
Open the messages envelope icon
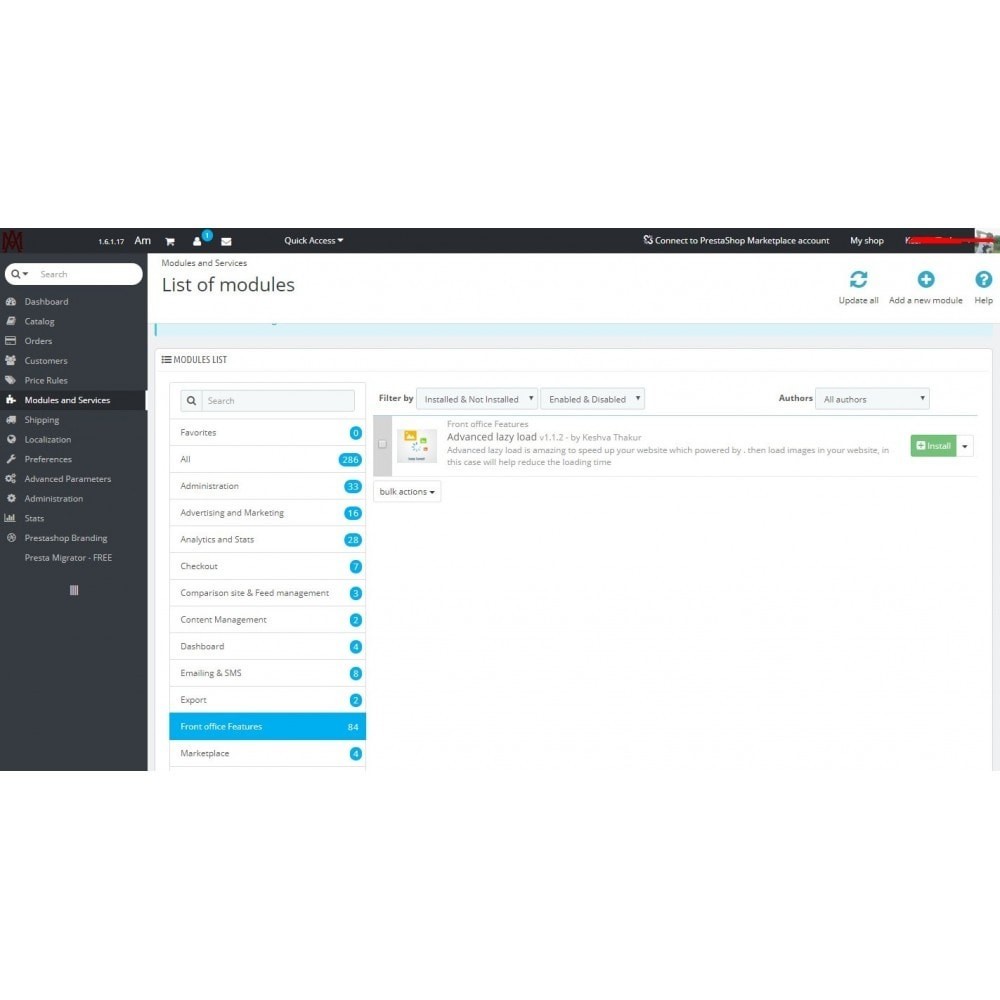[x=226, y=241]
